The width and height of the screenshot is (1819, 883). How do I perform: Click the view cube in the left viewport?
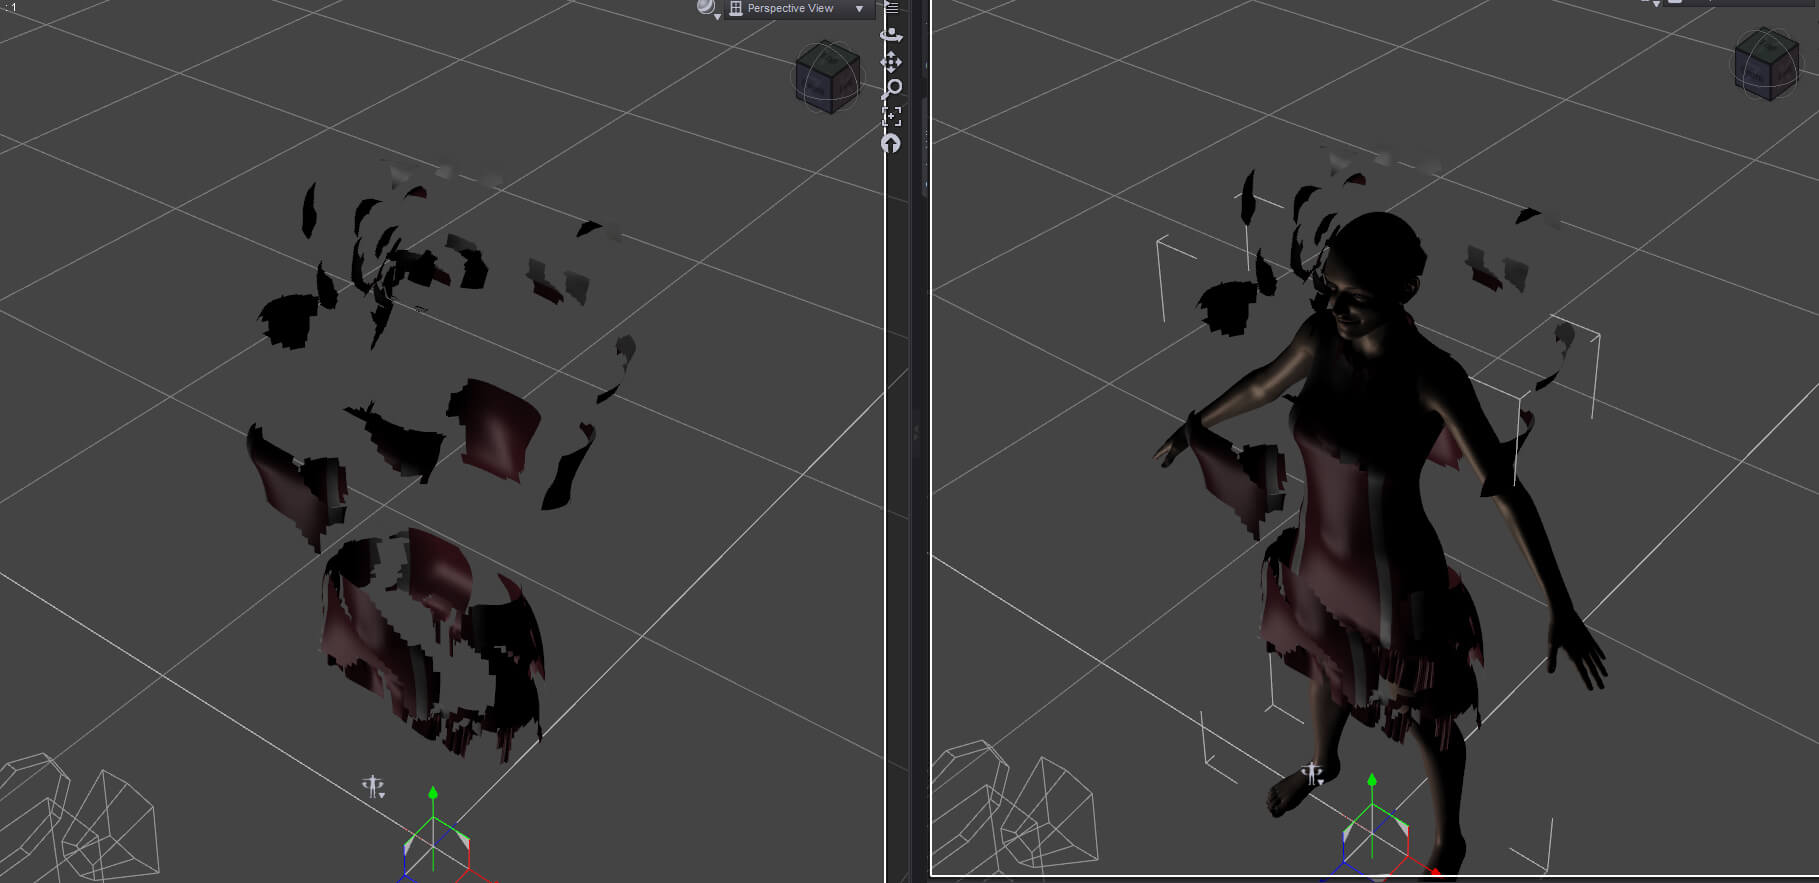827,76
